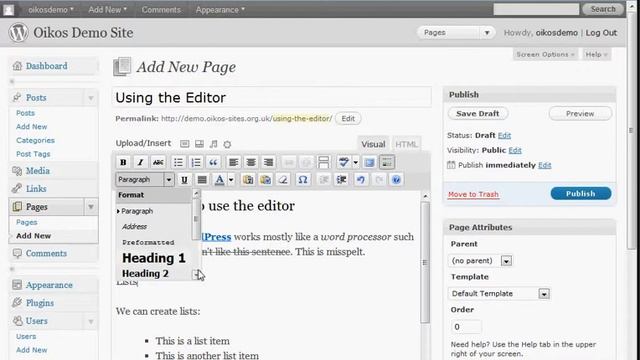Switch to the HTML editor tab
Image resolution: width=640 pixels, height=360 pixels.
[x=406, y=144]
